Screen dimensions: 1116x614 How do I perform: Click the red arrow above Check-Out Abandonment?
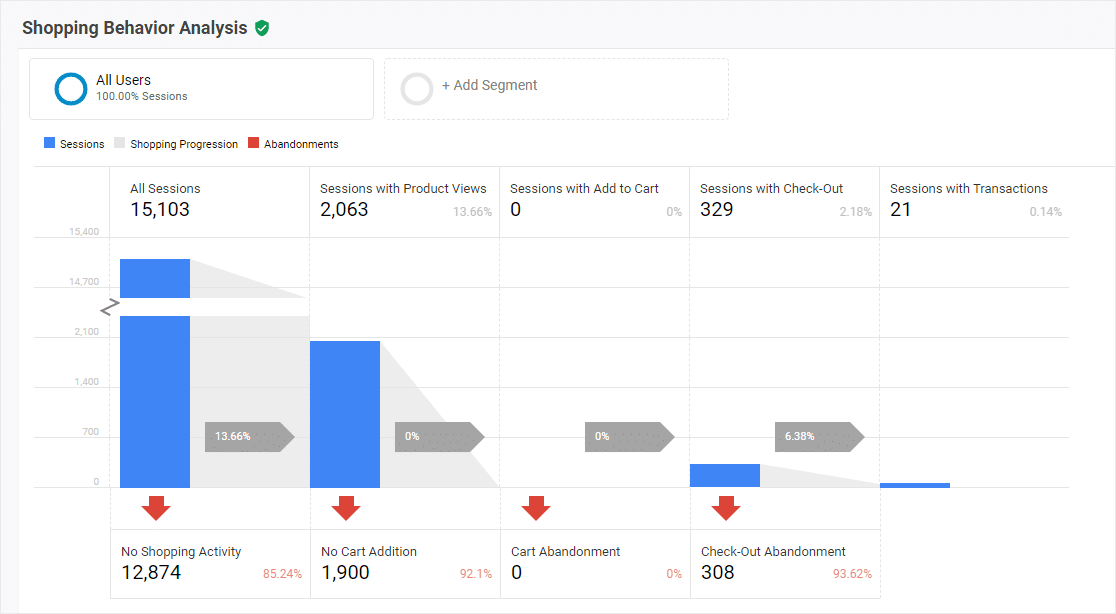[x=726, y=508]
